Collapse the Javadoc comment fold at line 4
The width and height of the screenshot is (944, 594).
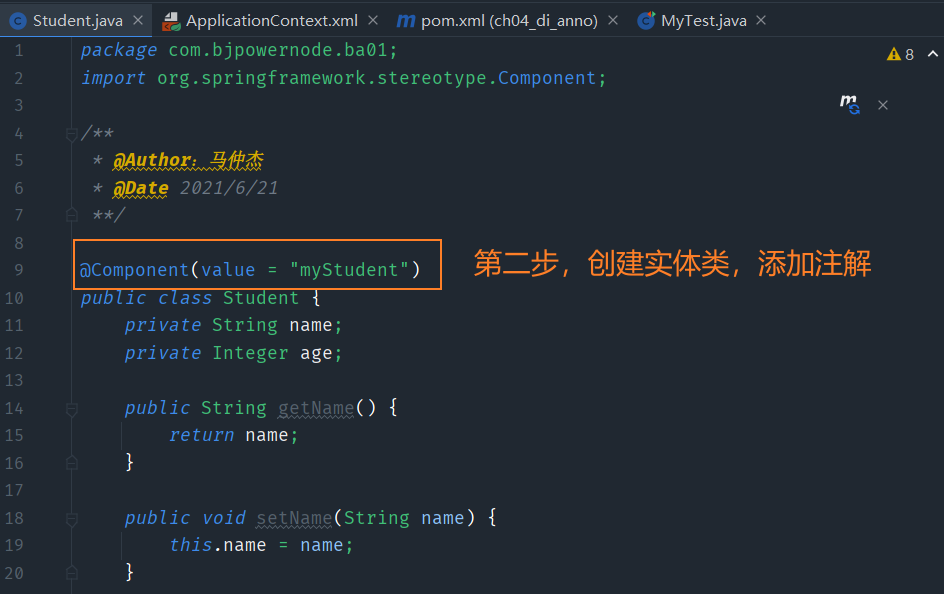pos(72,134)
